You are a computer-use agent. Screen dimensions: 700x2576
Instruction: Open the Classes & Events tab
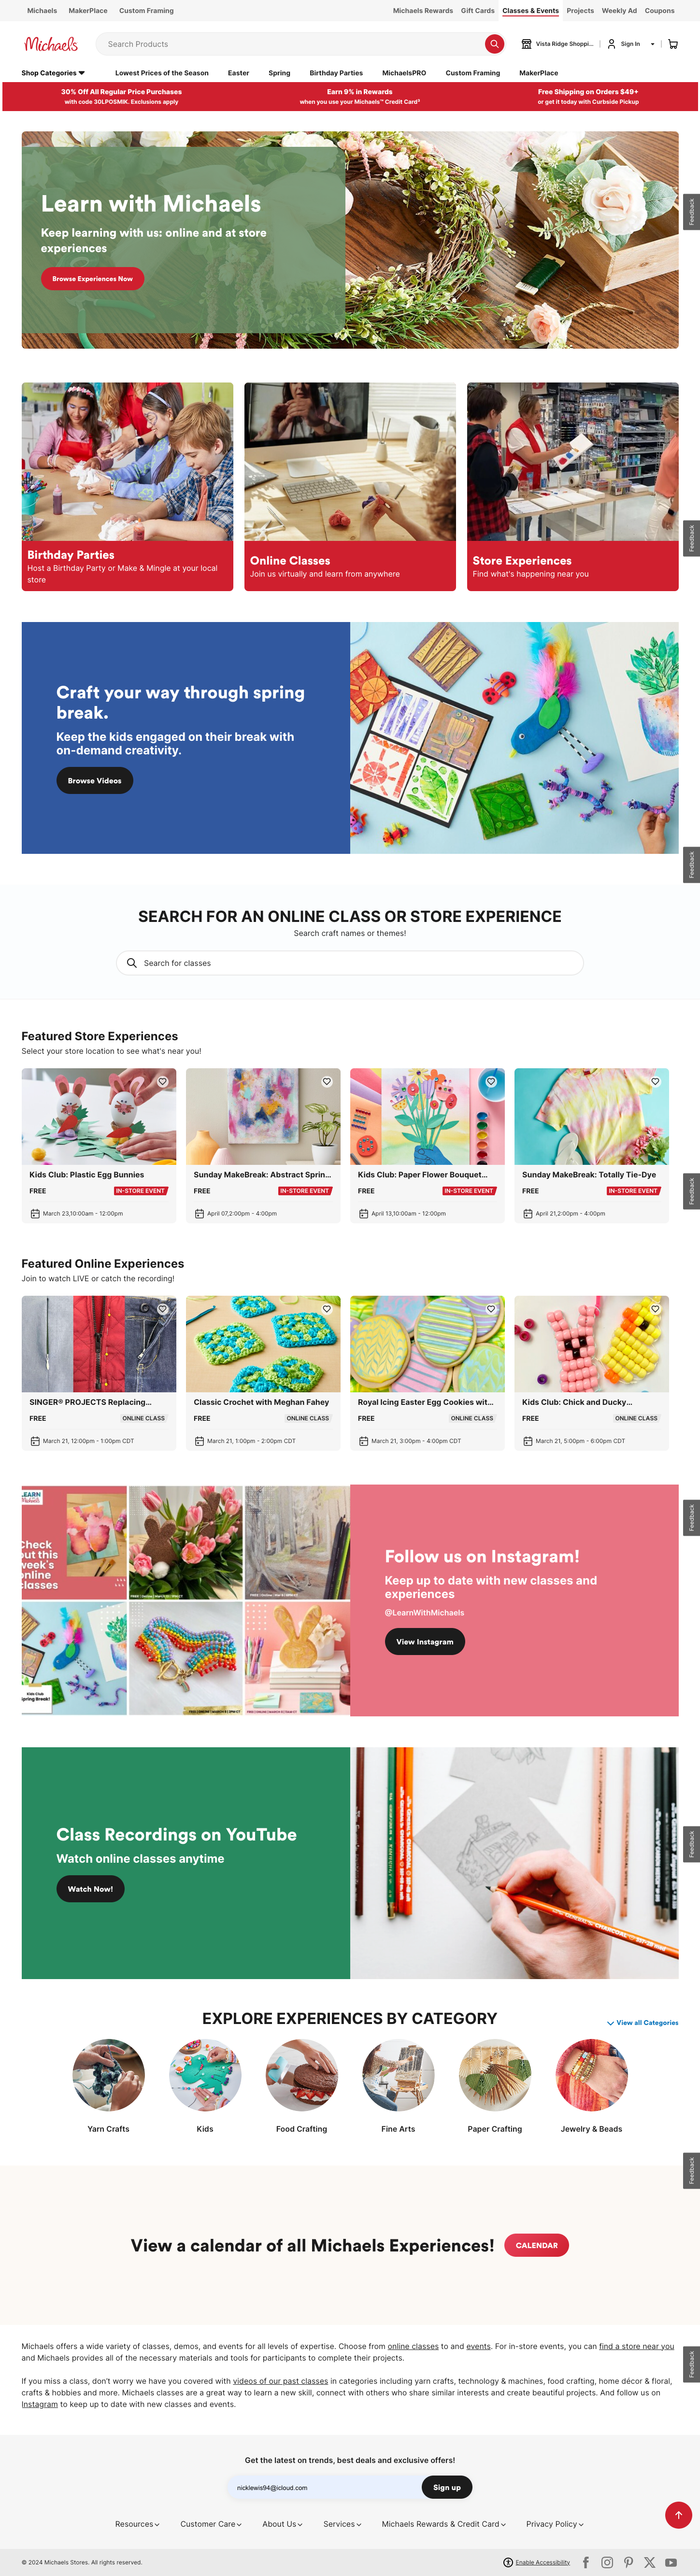(x=530, y=11)
